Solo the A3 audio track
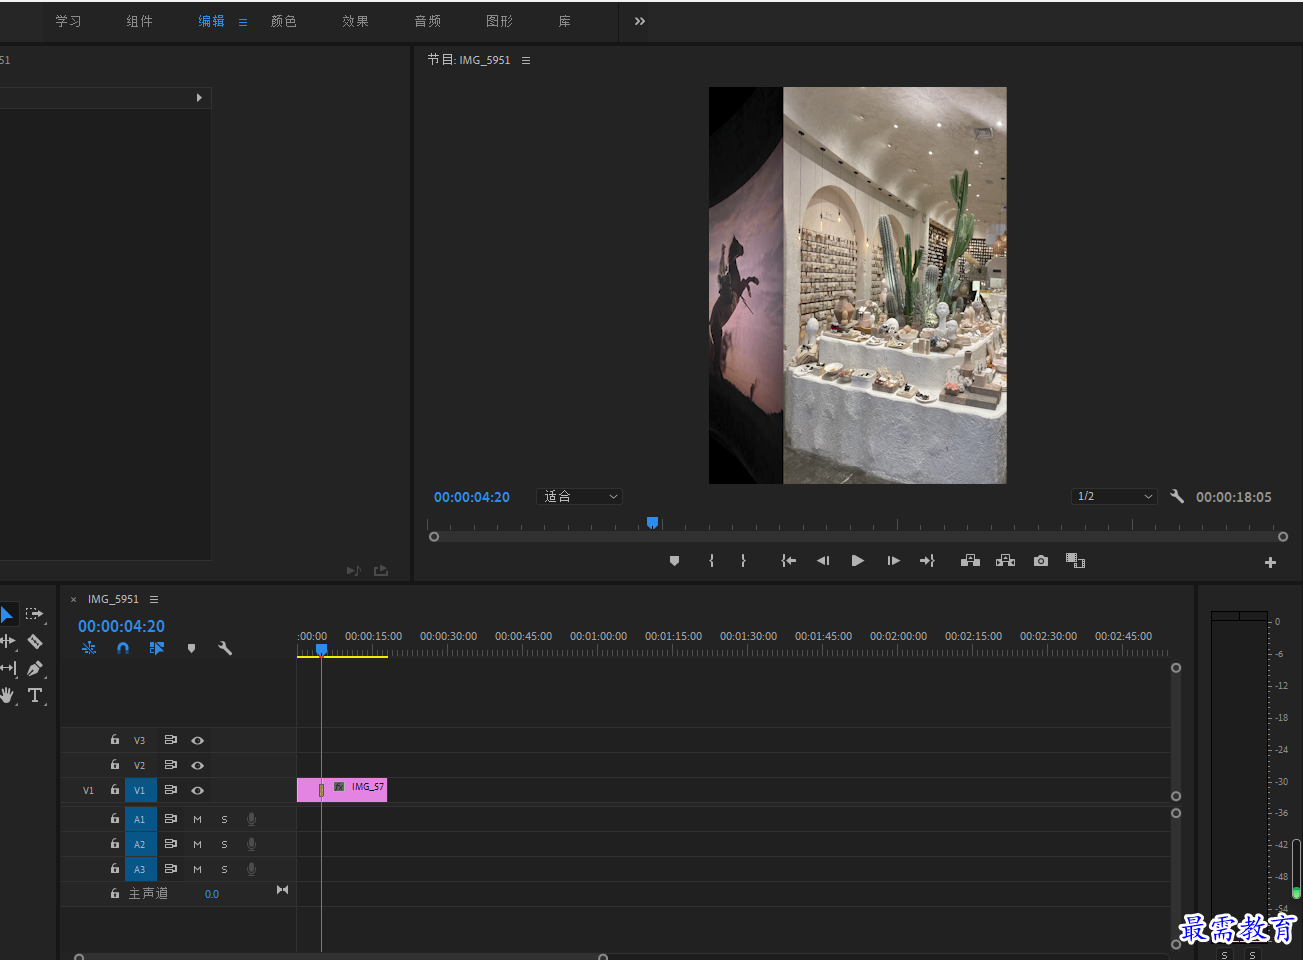The width and height of the screenshot is (1303, 960). coord(224,869)
